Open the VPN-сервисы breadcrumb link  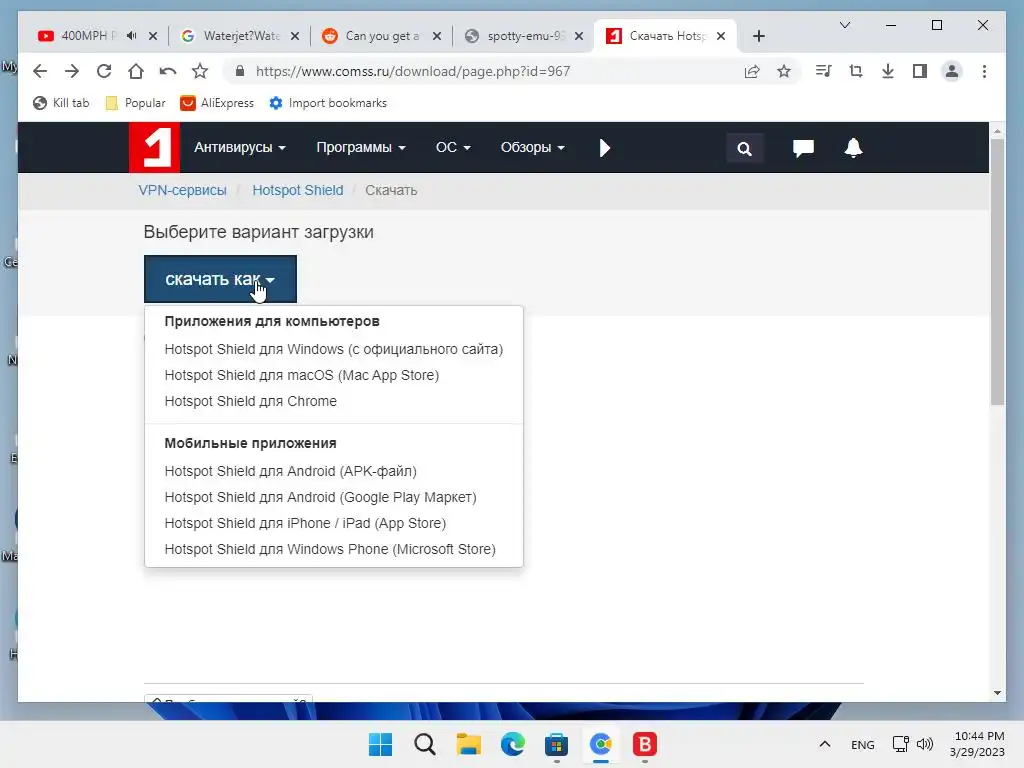[x=182, y=190]
